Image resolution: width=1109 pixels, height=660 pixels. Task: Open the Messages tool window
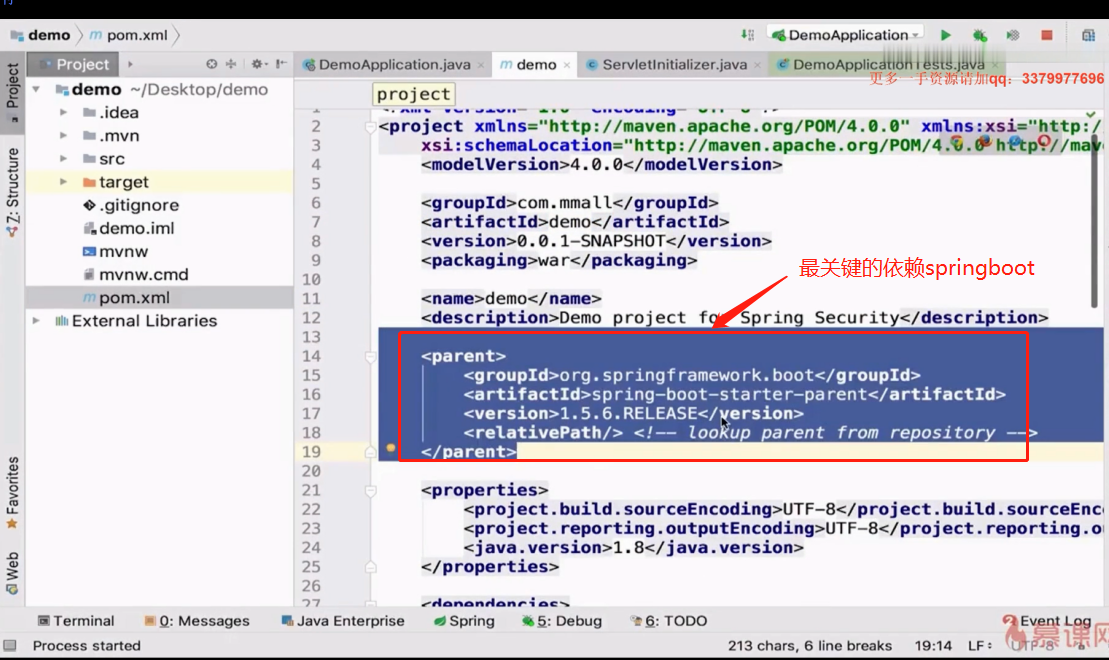(x=197, y=621)
